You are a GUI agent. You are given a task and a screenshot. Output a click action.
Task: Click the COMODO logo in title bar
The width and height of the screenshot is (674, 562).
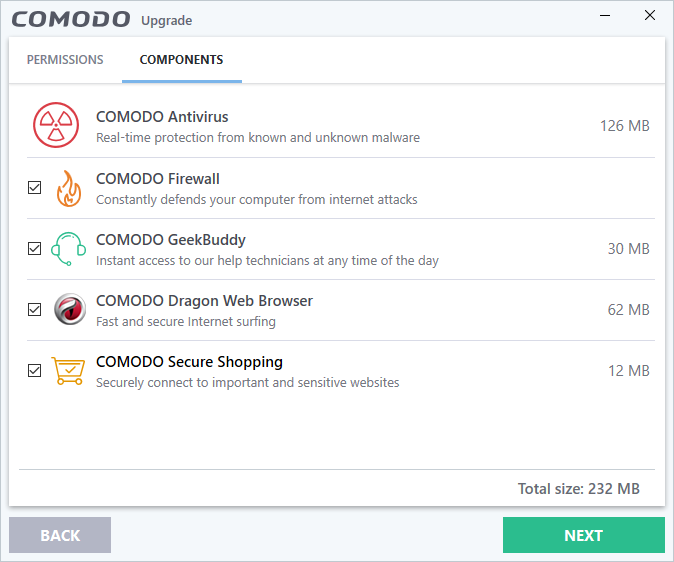(x=70, y=20)
